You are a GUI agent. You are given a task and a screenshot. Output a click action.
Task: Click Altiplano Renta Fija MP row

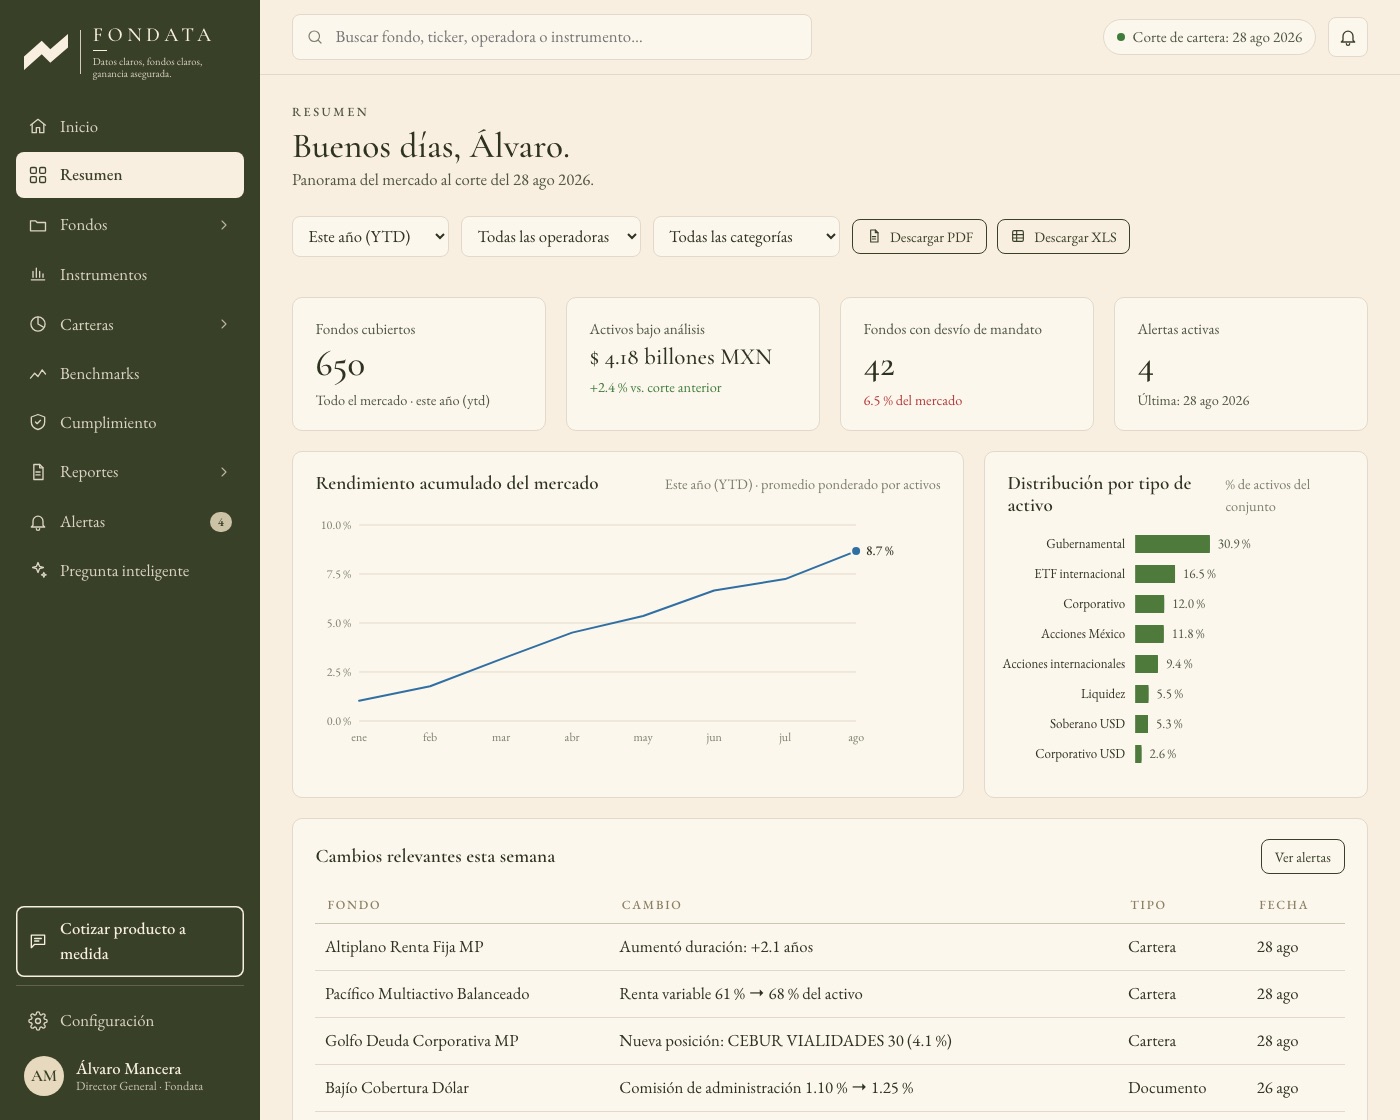coord(830,947)
